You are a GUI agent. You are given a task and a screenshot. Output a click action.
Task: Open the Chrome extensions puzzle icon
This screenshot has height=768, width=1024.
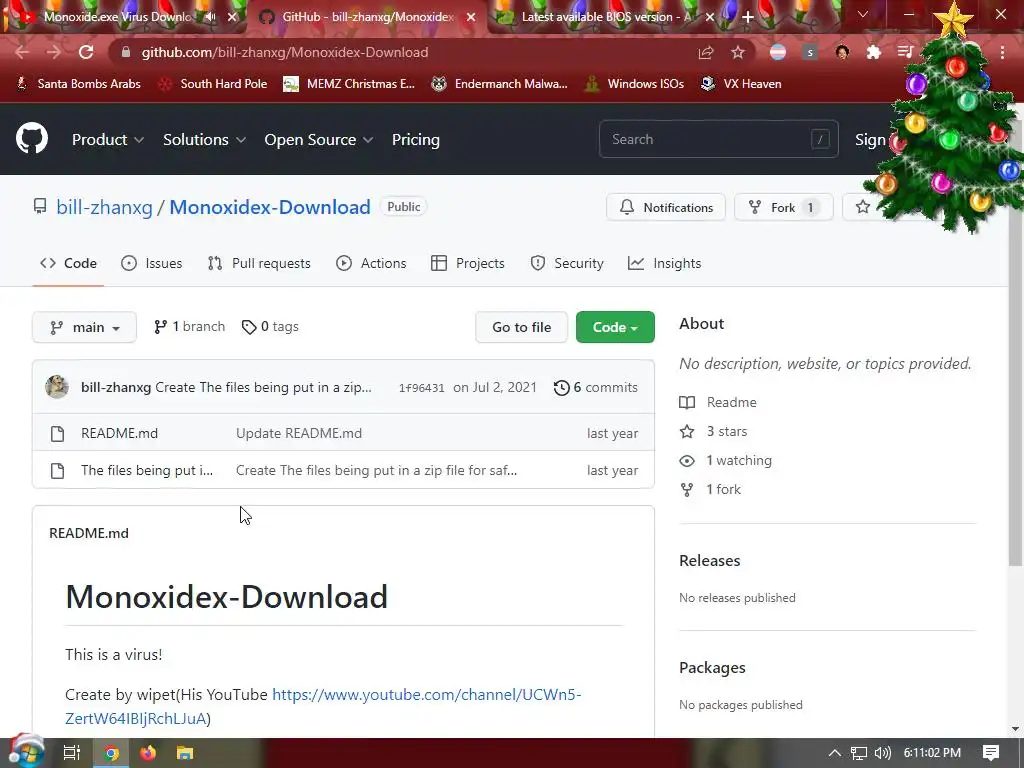pyautogui.click(x=873, y=52)
